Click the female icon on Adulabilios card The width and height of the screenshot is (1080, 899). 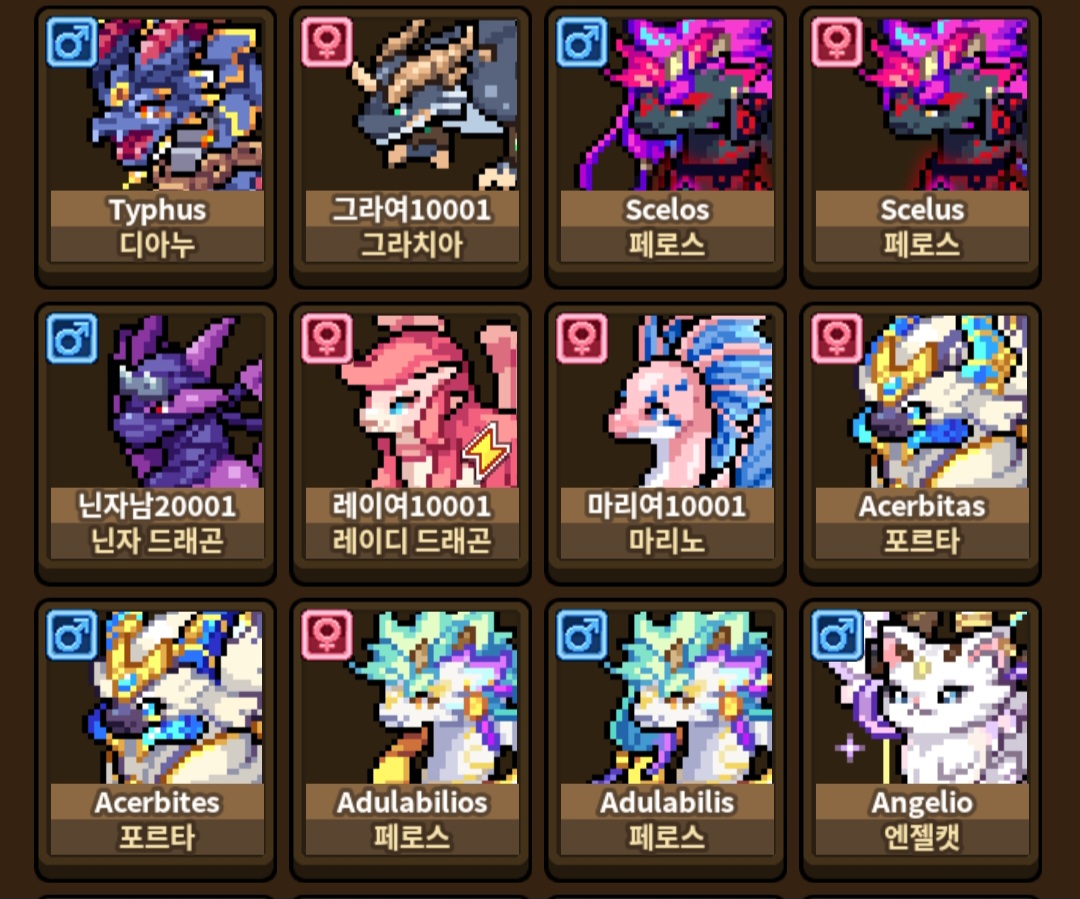click(x=326, y=634)
